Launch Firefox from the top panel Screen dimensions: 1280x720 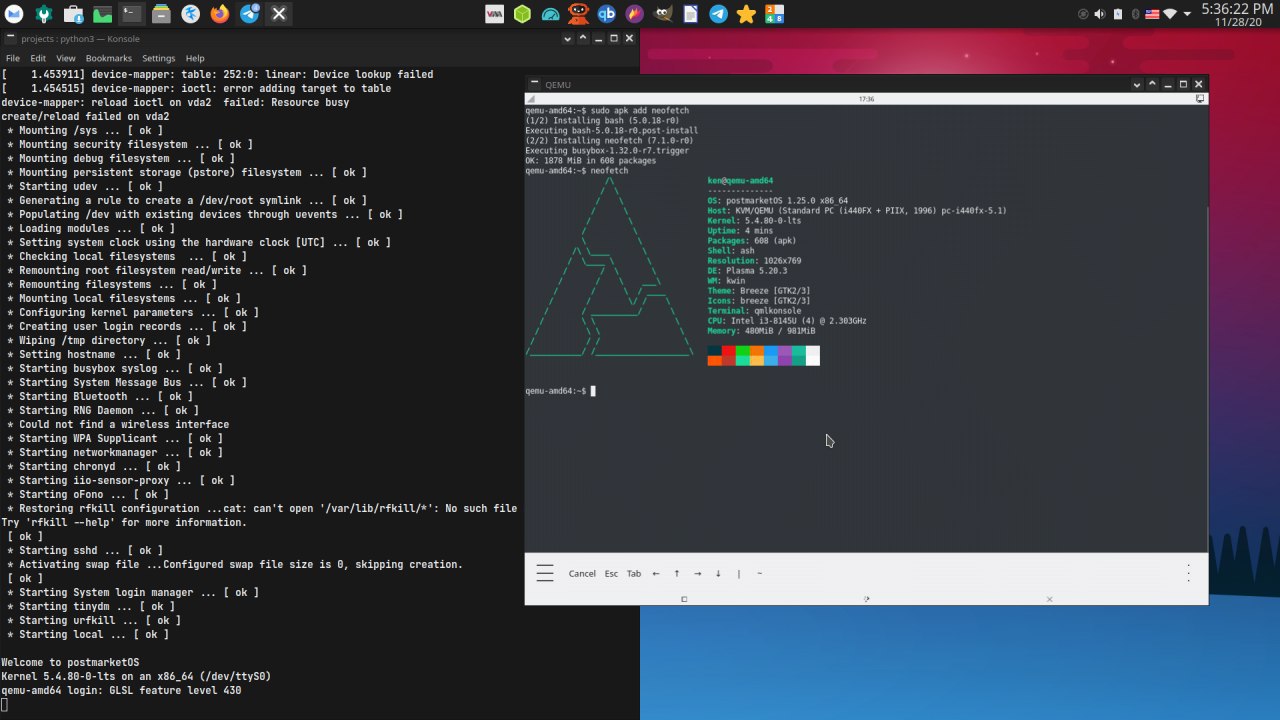coord(220,14)
